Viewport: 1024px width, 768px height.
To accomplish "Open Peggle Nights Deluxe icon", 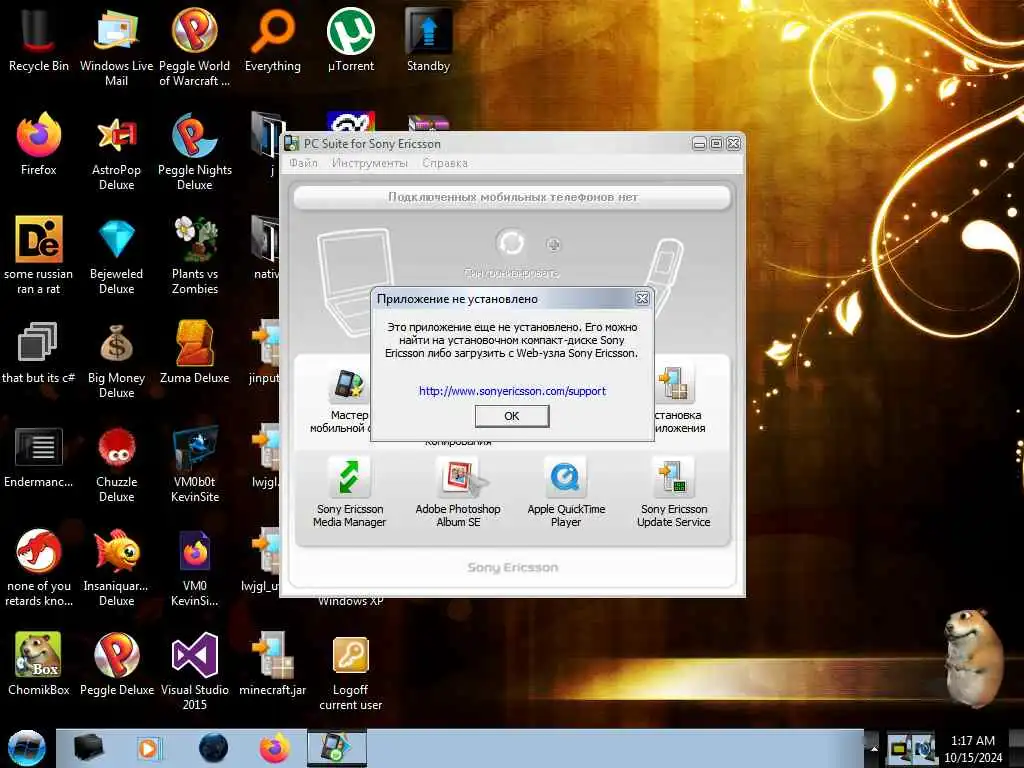I will (194, 135).
